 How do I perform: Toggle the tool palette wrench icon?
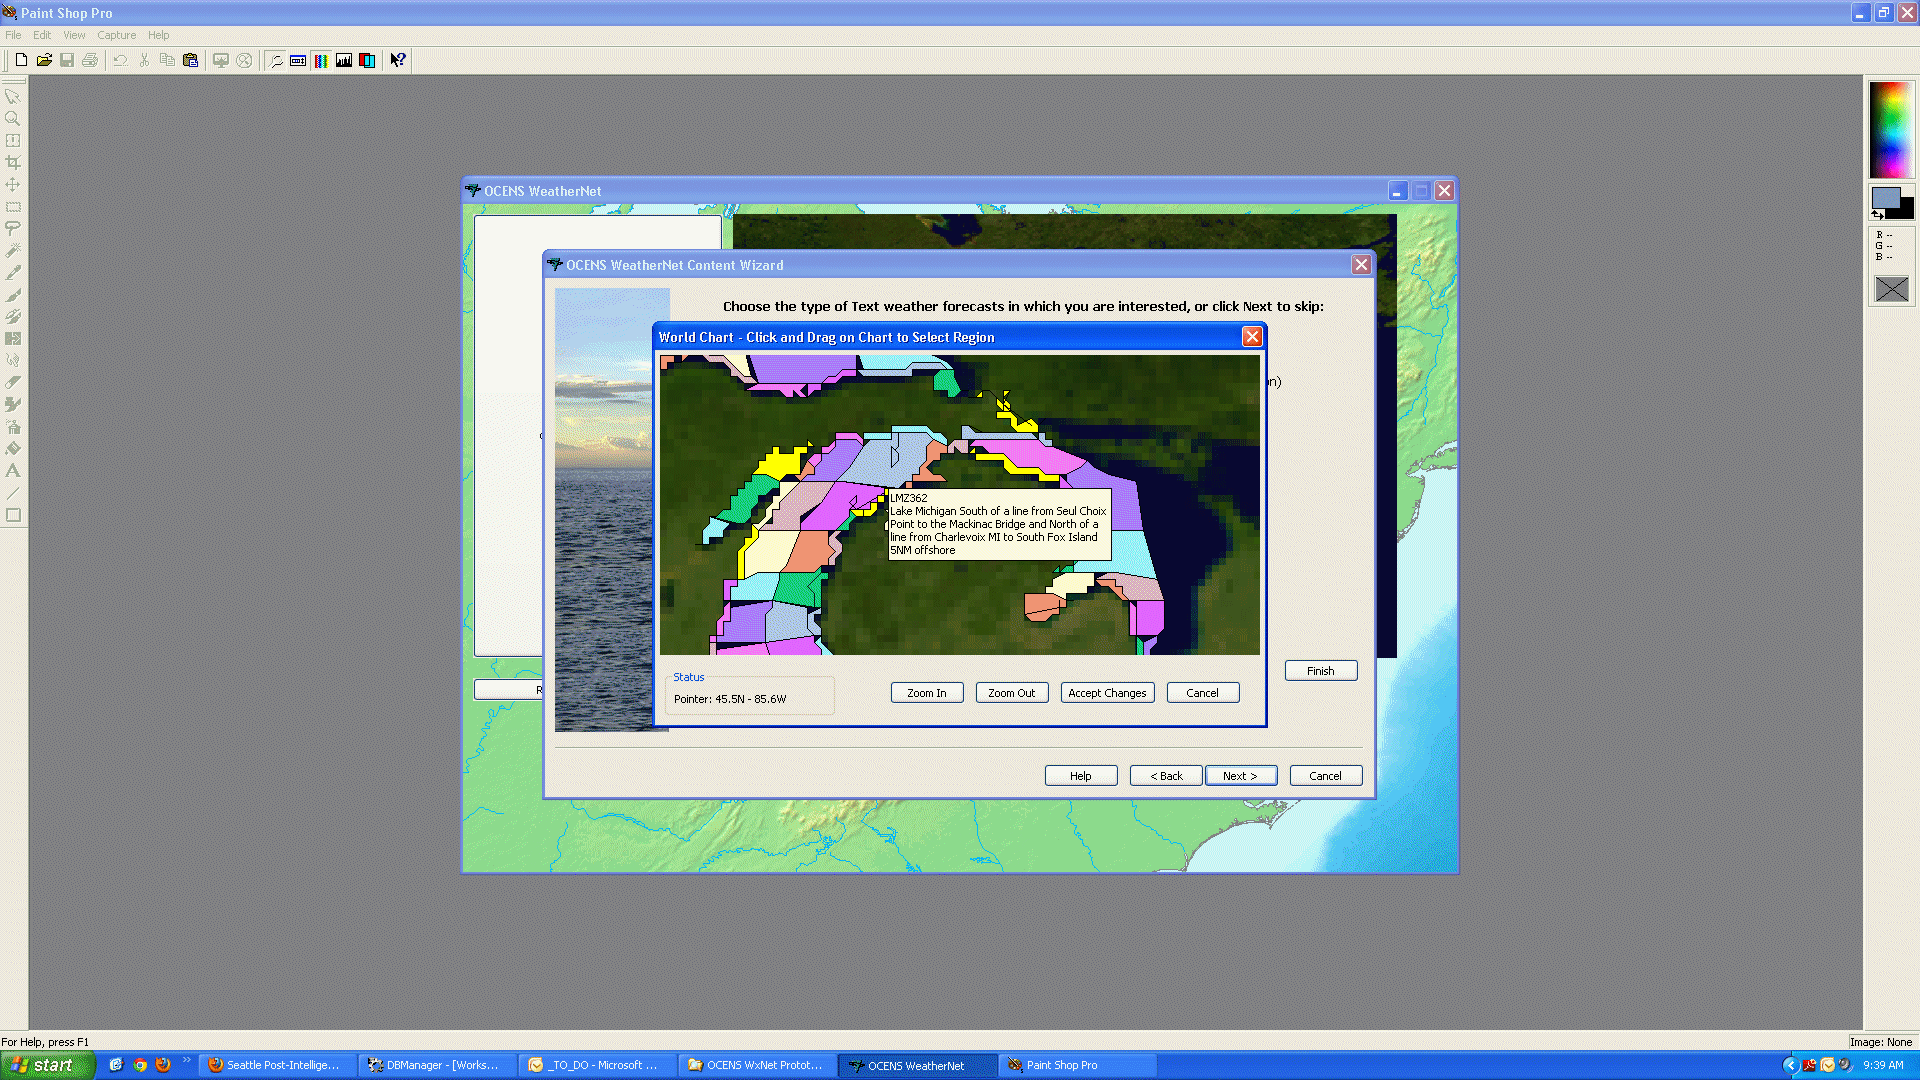[275, 60]
